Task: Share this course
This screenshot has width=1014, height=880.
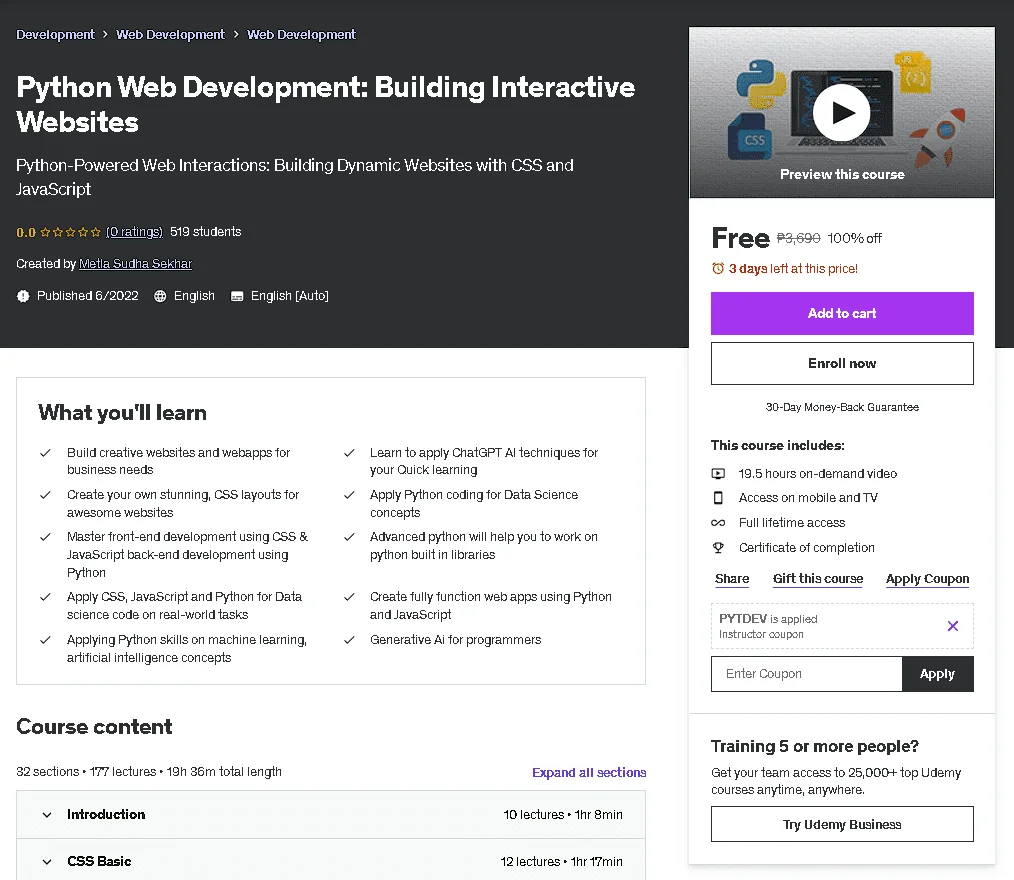Action: pos(732,579)
